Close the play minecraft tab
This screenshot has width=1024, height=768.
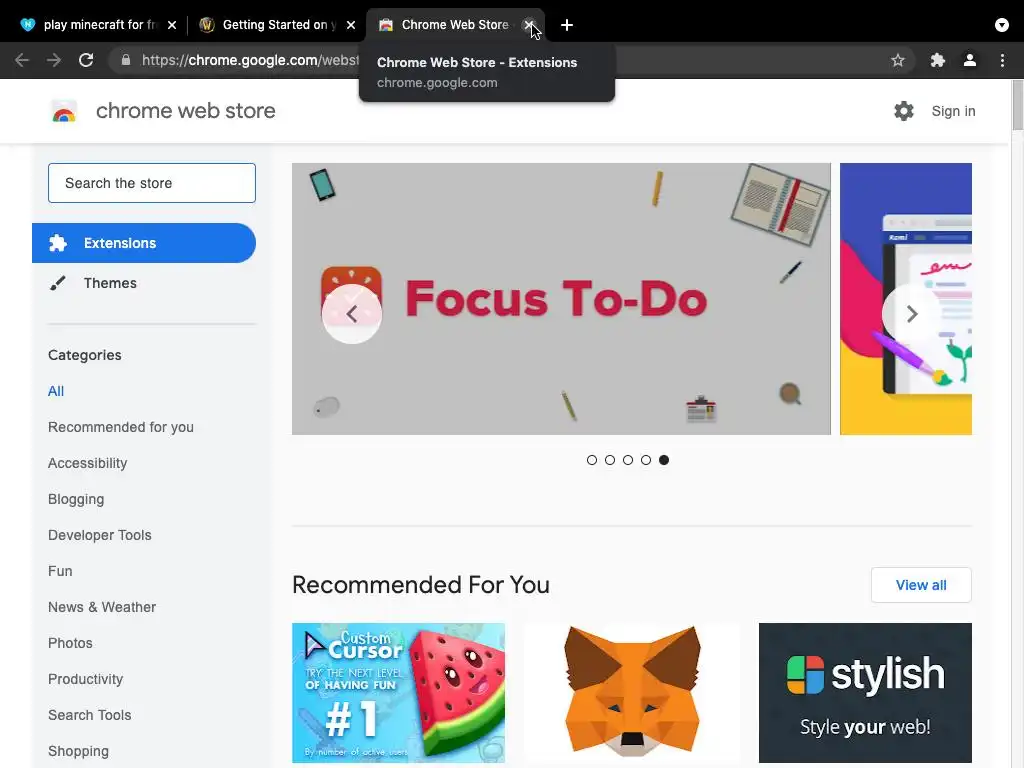[x=172, y=25]
